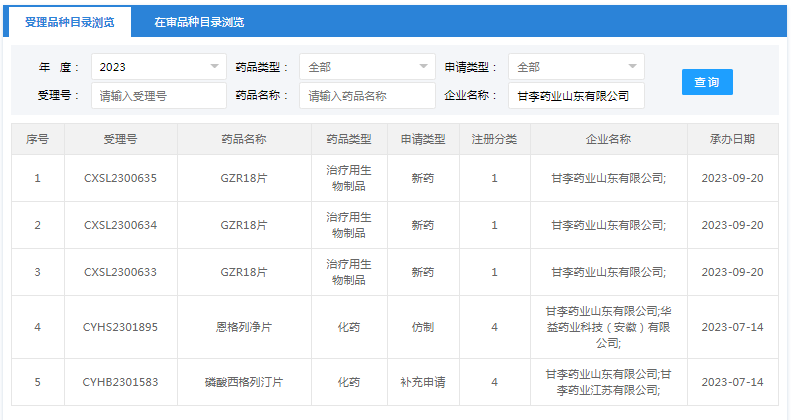
Task: Click 新药 in row CXSL2300634
Action: (423, 225)
